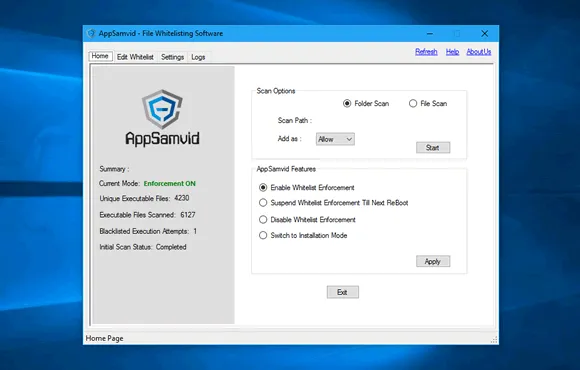Click the Enforcement ON status text
Viewport: 580px width, 370px height.
coord(169,184)
